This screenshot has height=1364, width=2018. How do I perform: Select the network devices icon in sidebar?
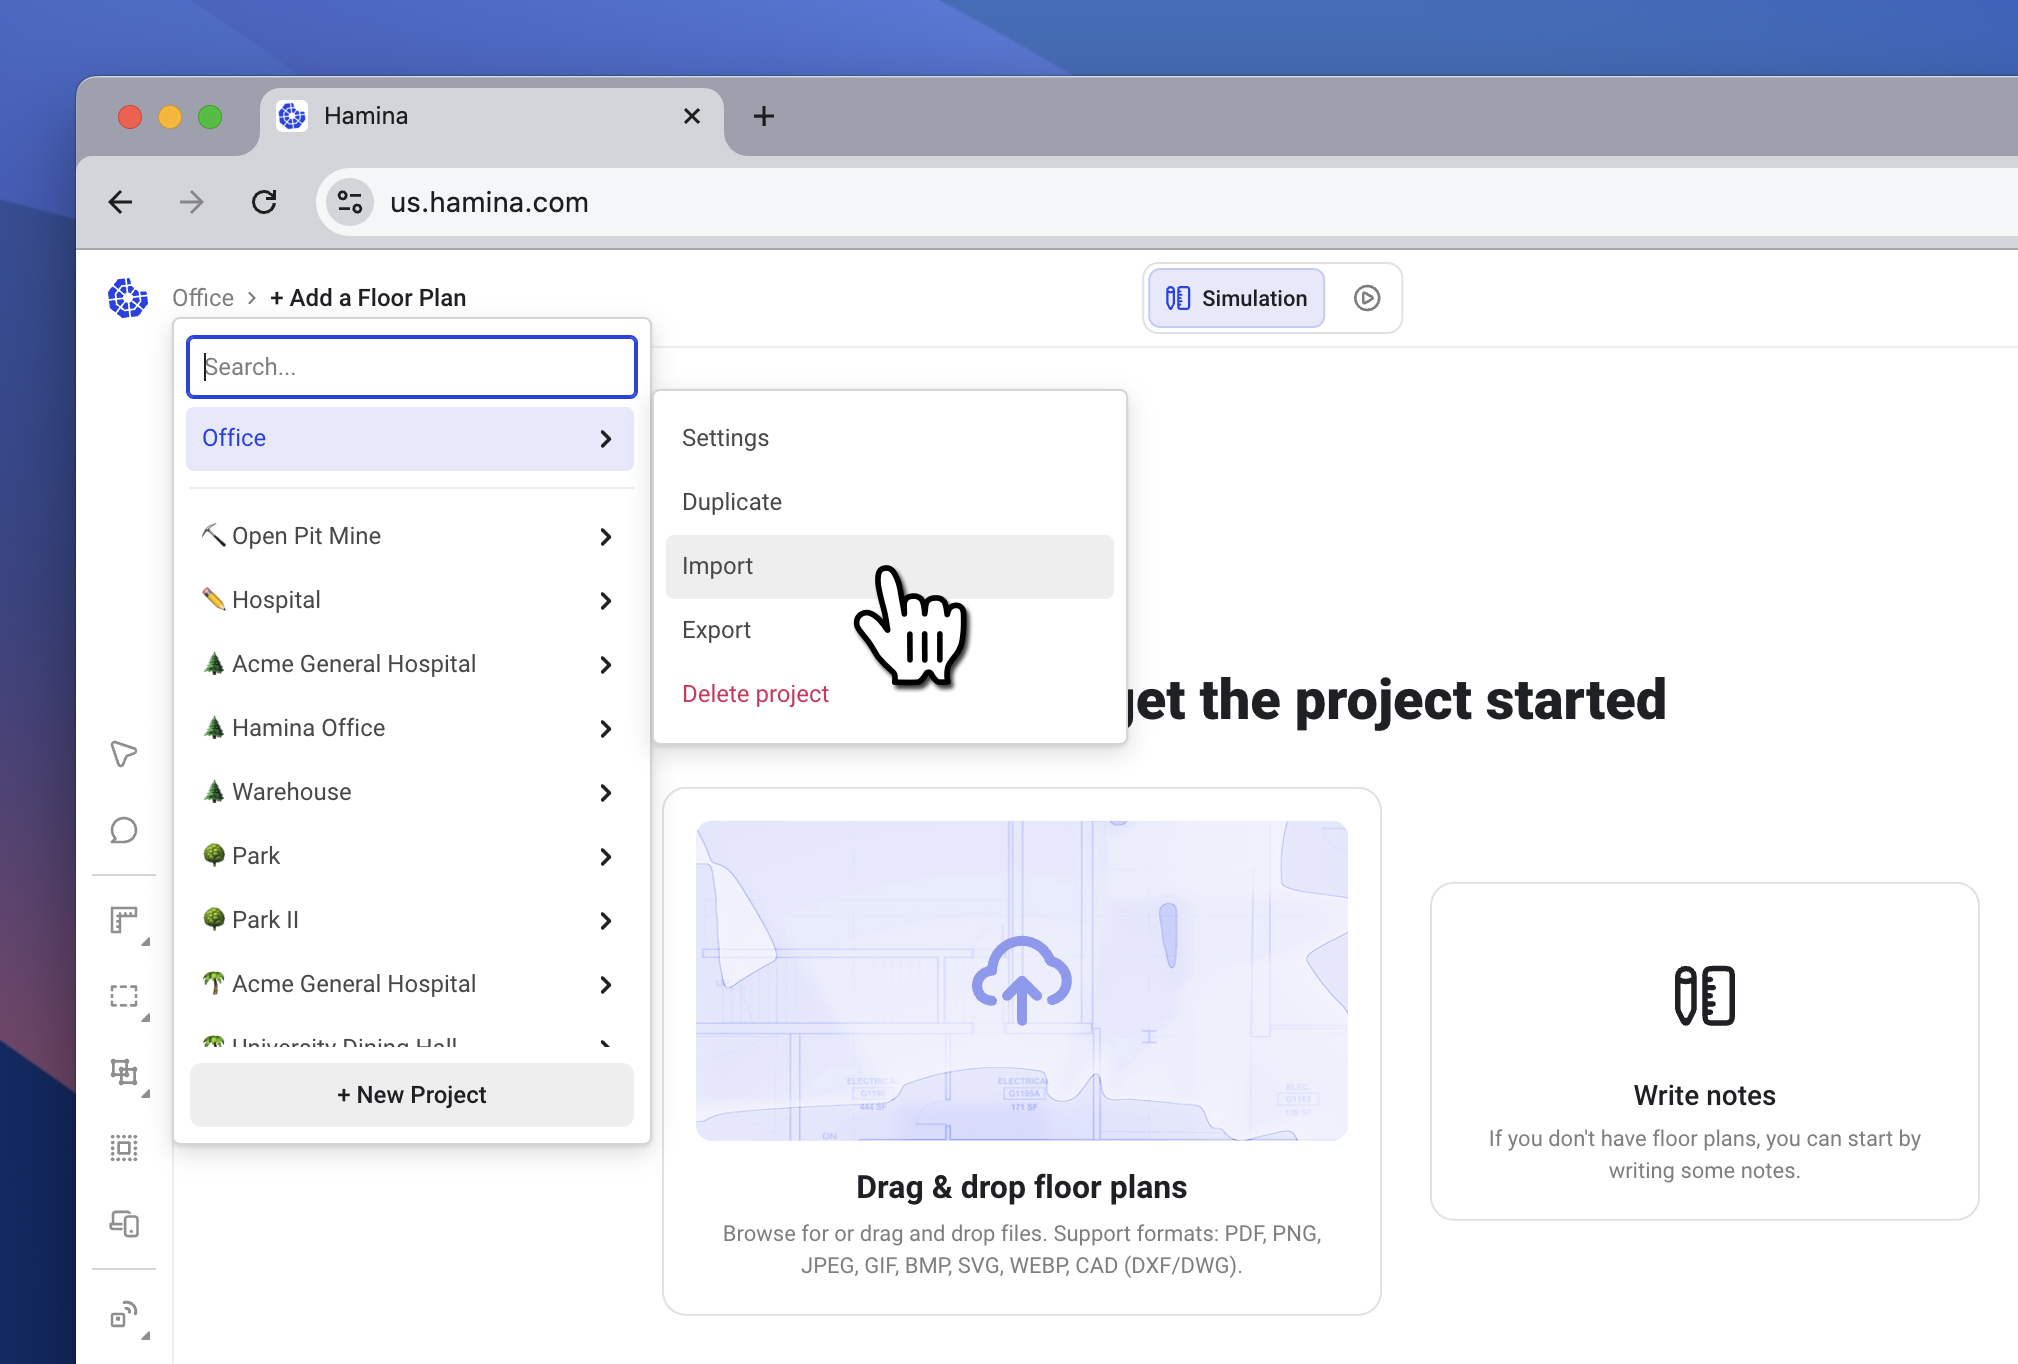tap(124, 1224)
